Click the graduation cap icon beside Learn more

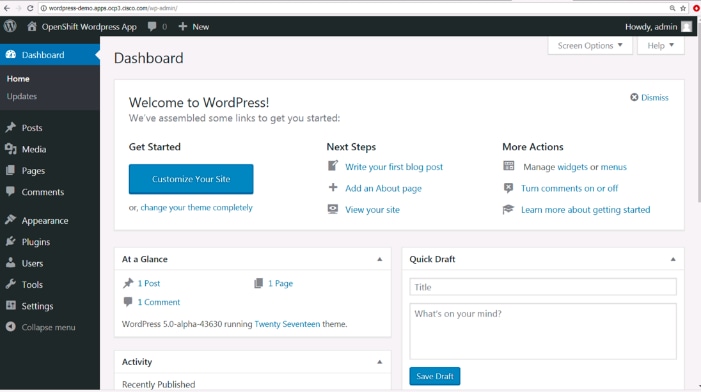(x=508, y=209)
